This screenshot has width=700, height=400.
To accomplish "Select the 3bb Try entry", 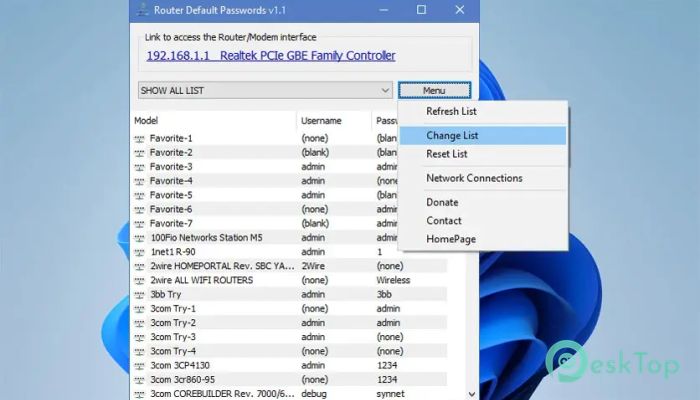I will pos(166,295).
